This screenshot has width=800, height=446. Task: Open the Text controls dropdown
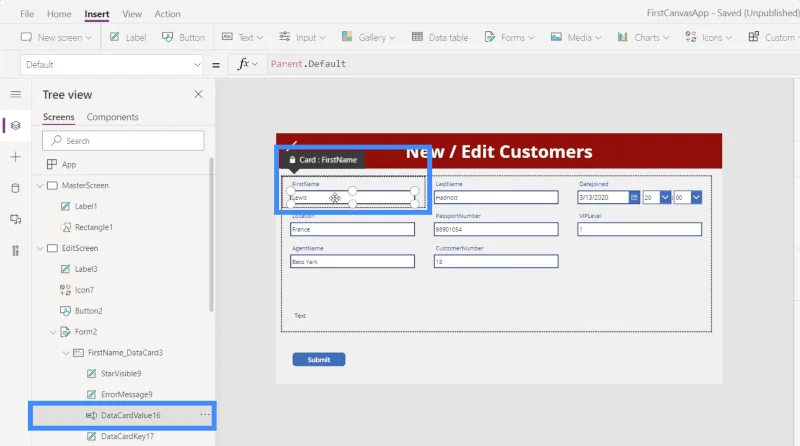pos(242,37)
